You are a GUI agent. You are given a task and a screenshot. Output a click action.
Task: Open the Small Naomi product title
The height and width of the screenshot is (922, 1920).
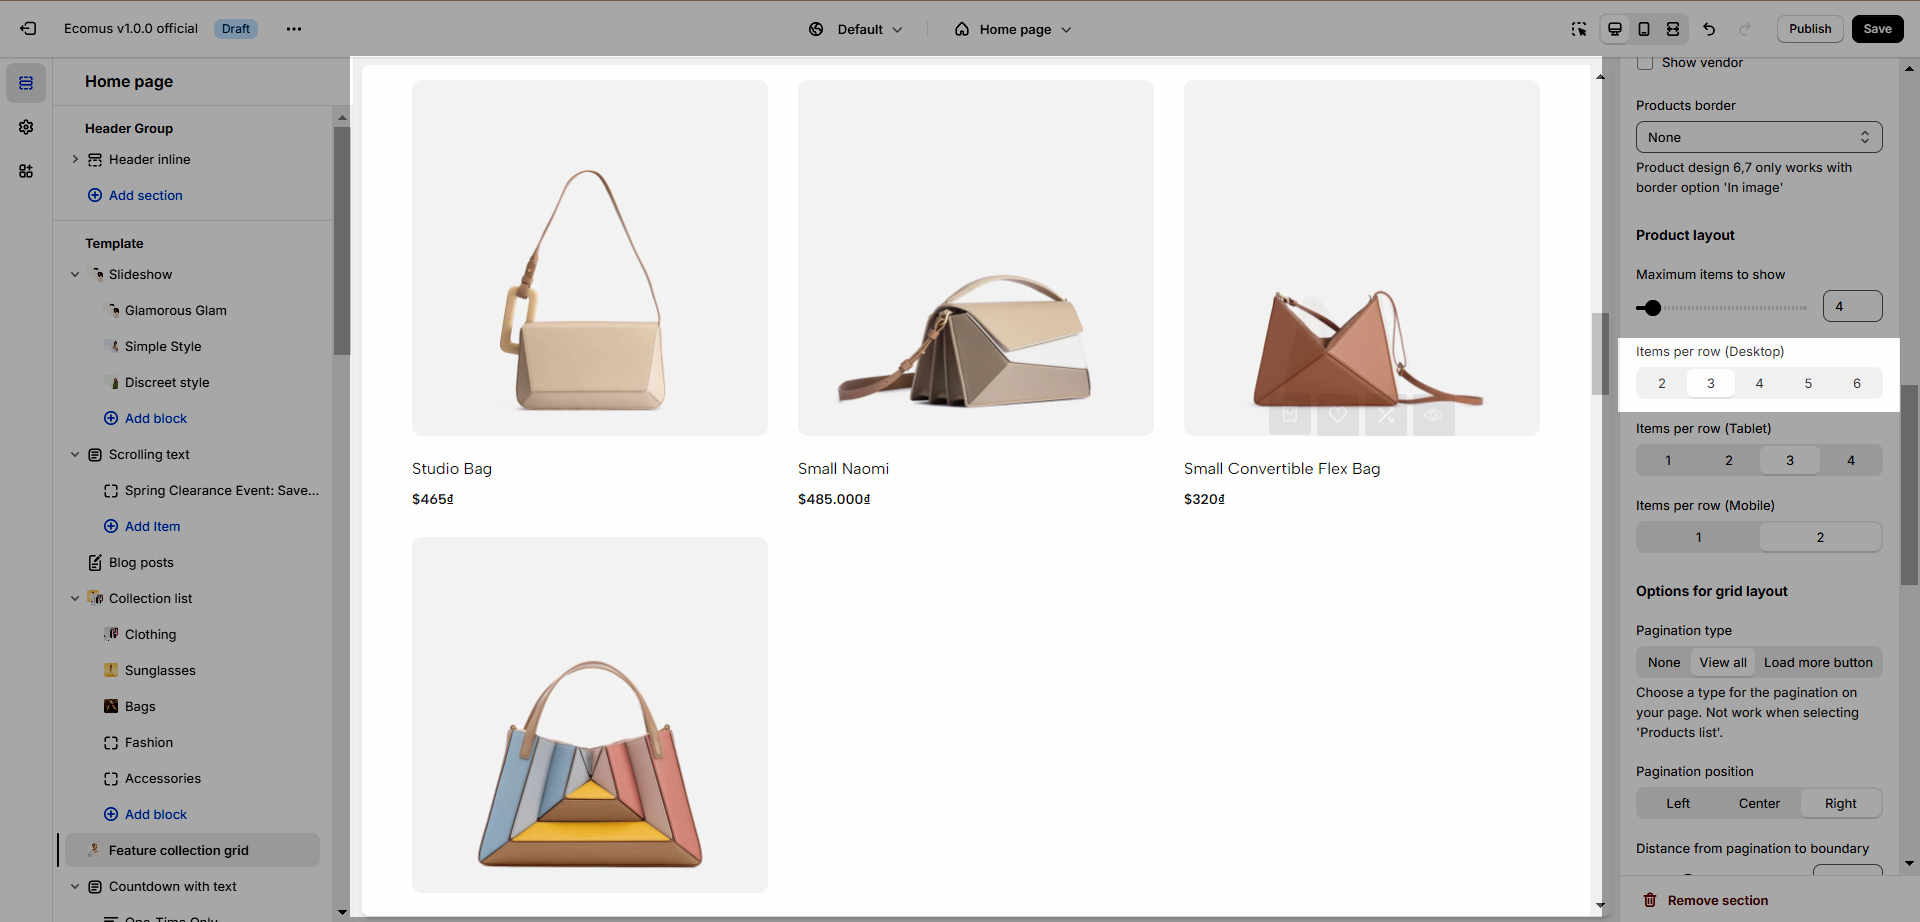[843, 469]
